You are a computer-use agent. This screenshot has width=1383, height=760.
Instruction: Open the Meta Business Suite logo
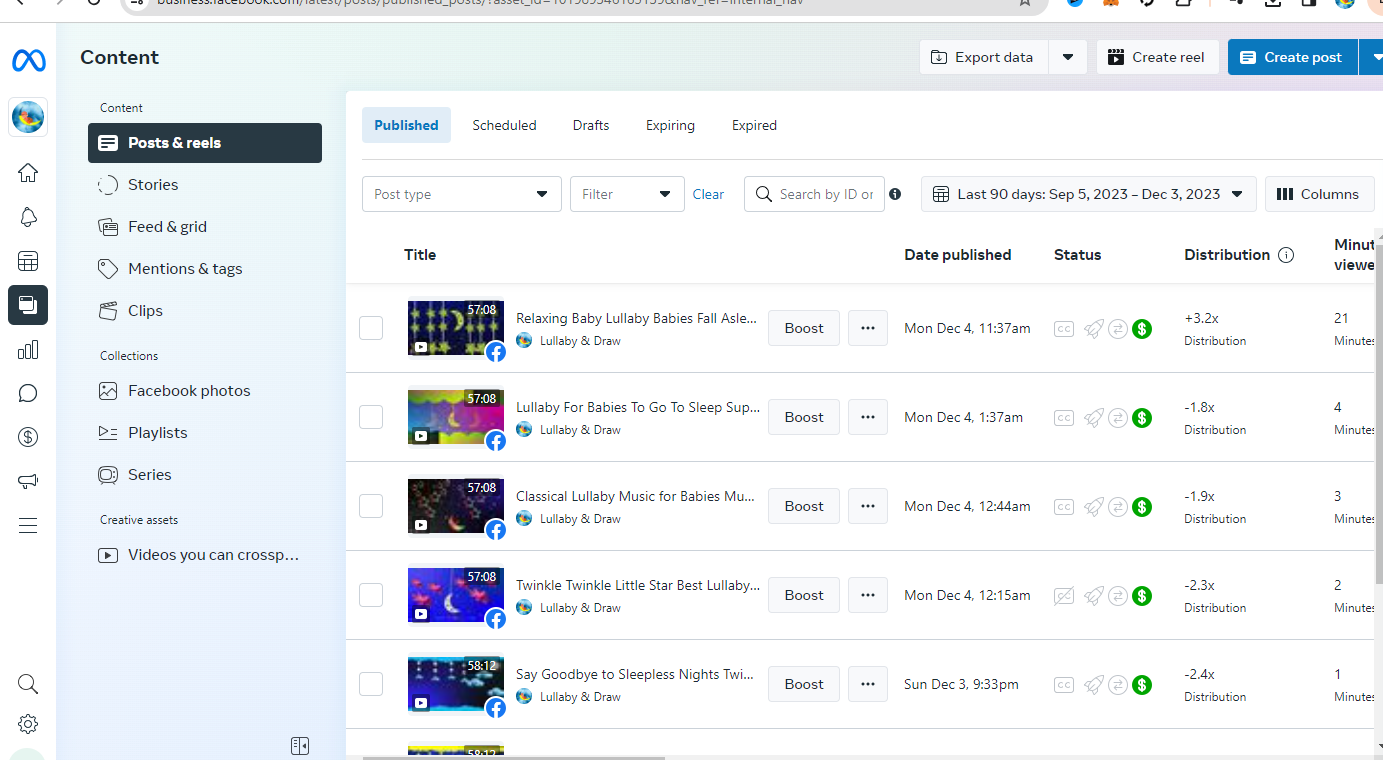click(x=28, y=61)
